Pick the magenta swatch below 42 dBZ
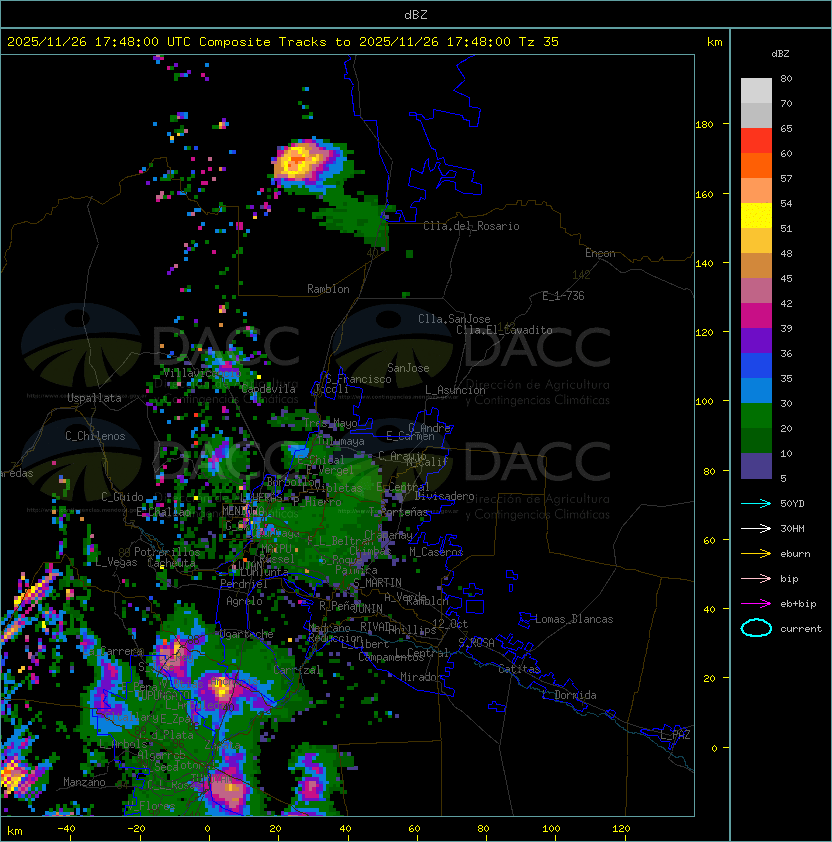The width and height of the screenshot is (832, 842). [x=756, y=316]
